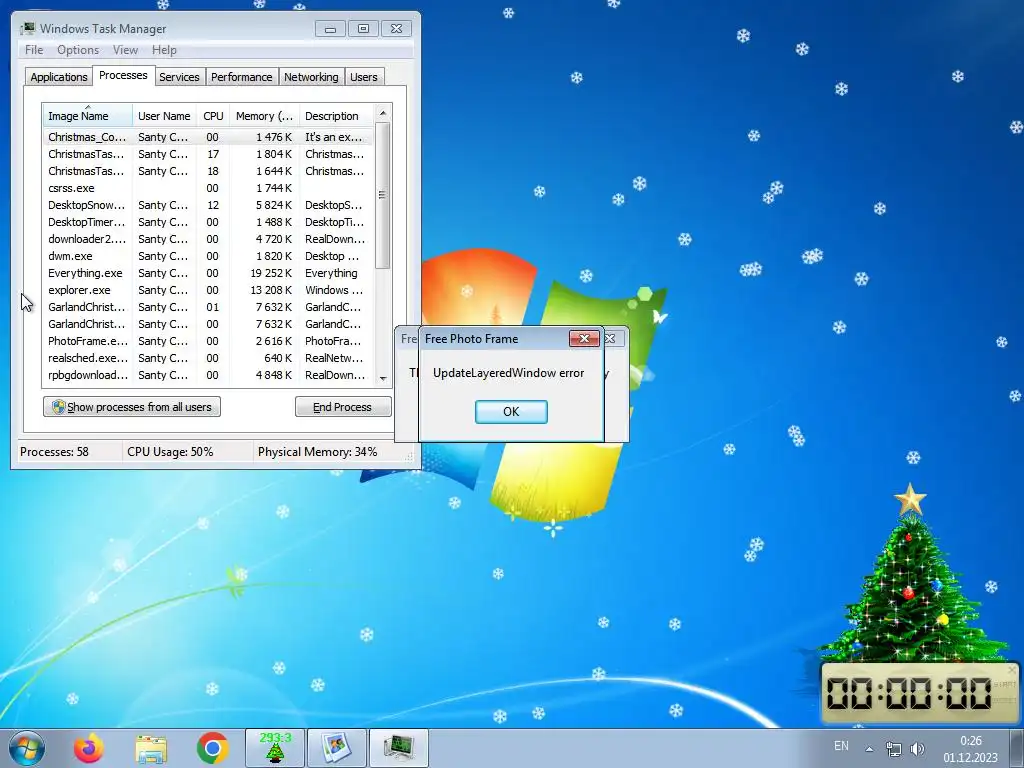Select ChristmasTas... row using 17 CPU
This screenshot has width=1024, height=768.
click(208, 154)
